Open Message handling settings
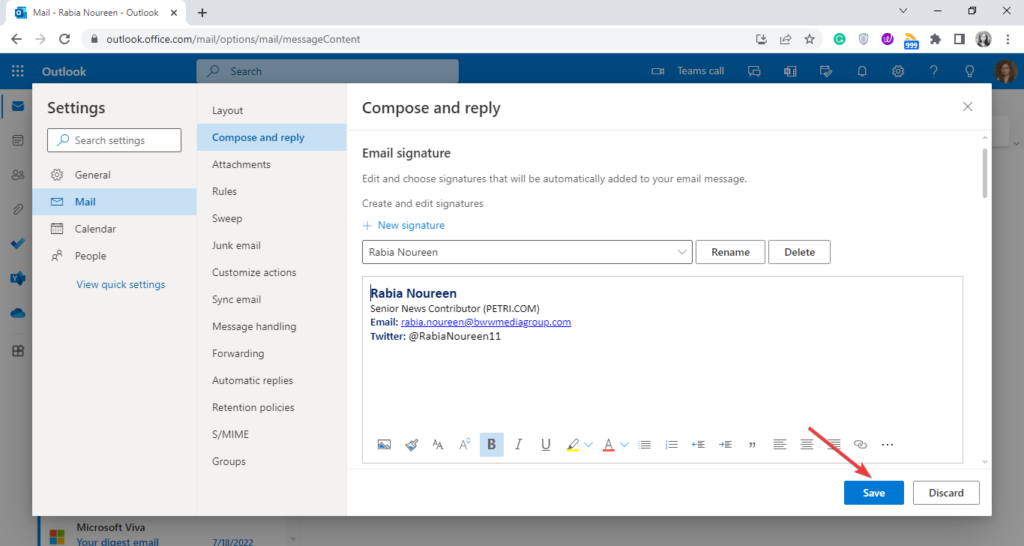 (272, 327)
